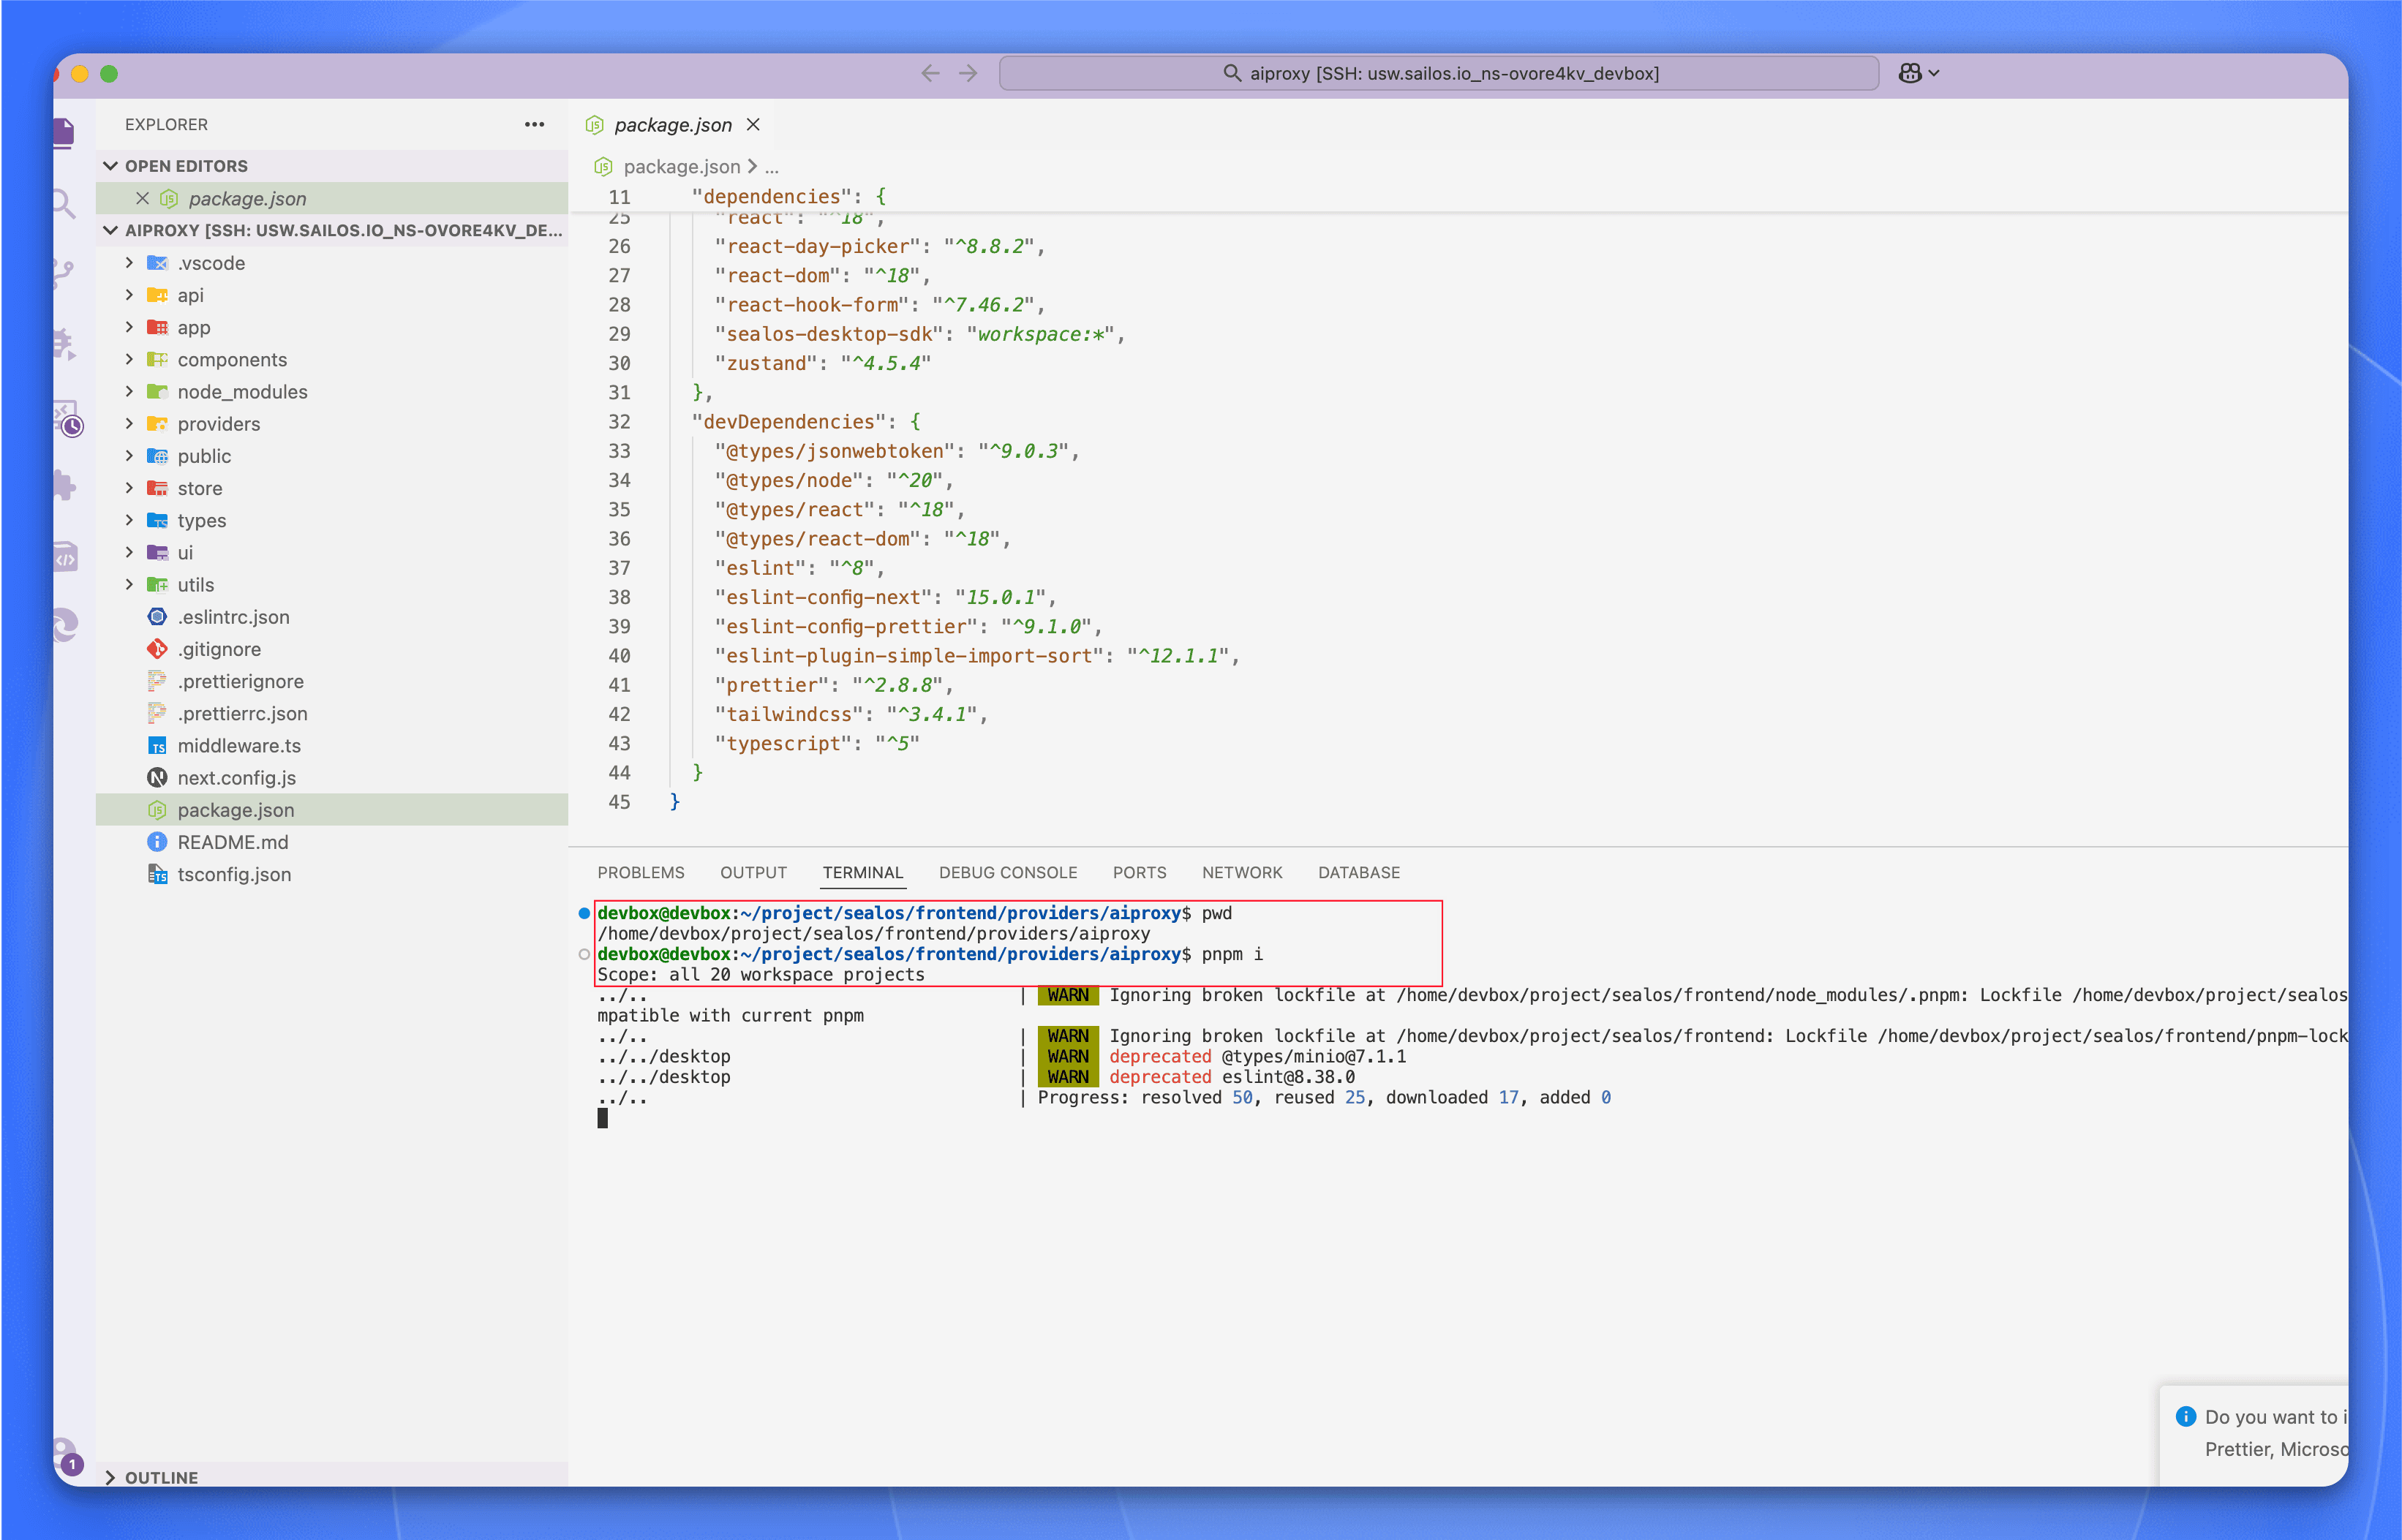Close package.json in Open Editors list
Viewport: 2402px width, 1540px height.
tap(142, 198)
